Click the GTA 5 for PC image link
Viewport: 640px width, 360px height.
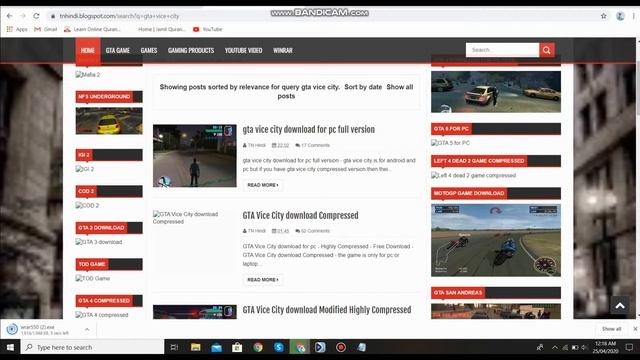451,143
